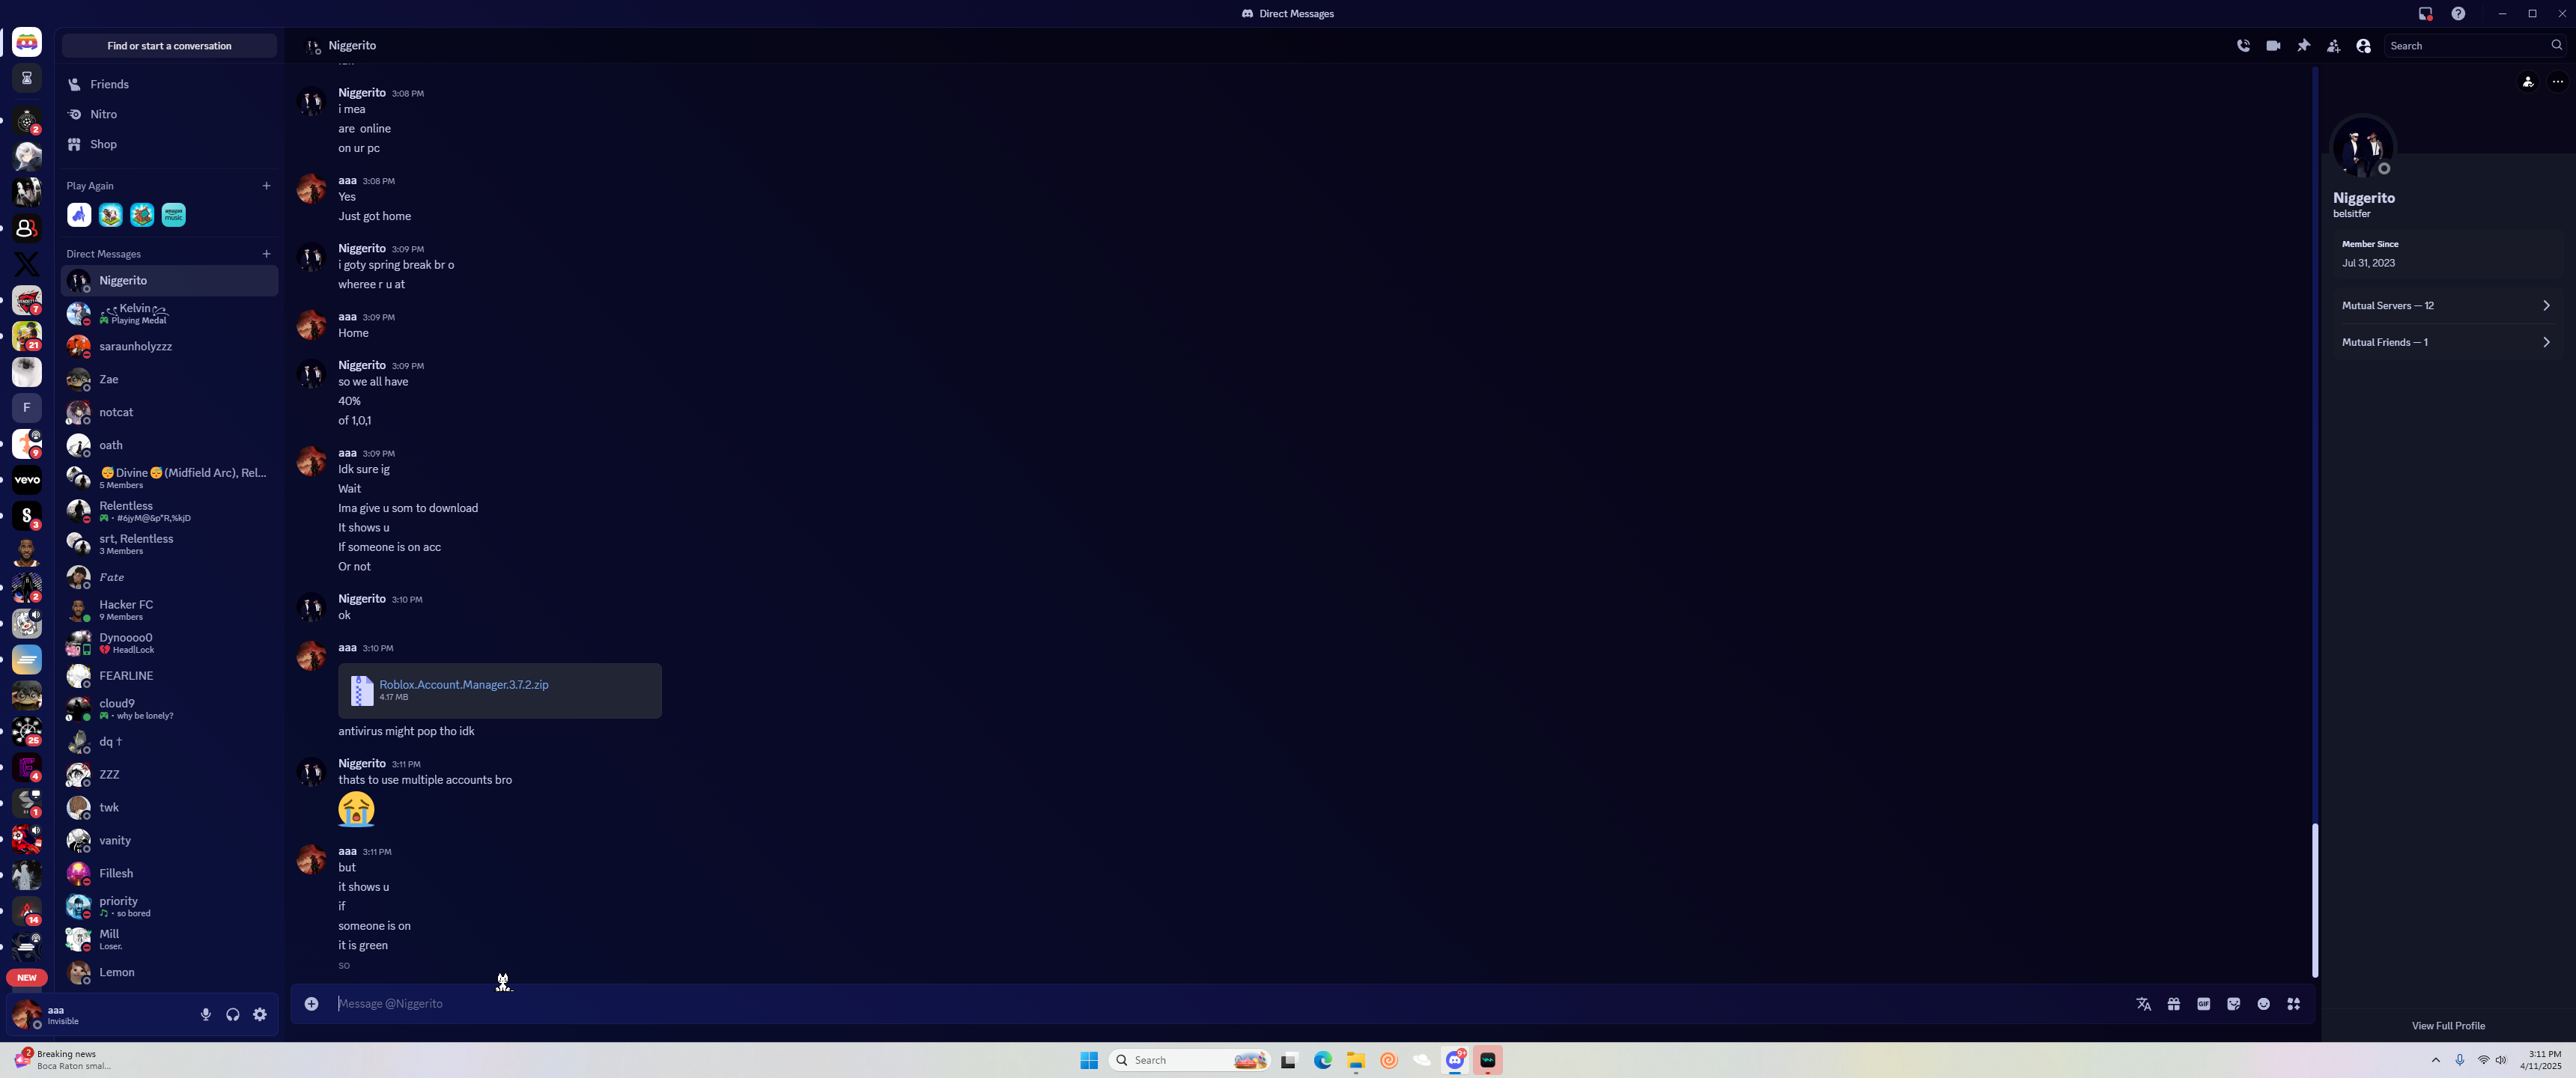Screen dimensions: 2576x1078
Task: Click the zip file icon in the attachment
Action: [x=361, y=690]
